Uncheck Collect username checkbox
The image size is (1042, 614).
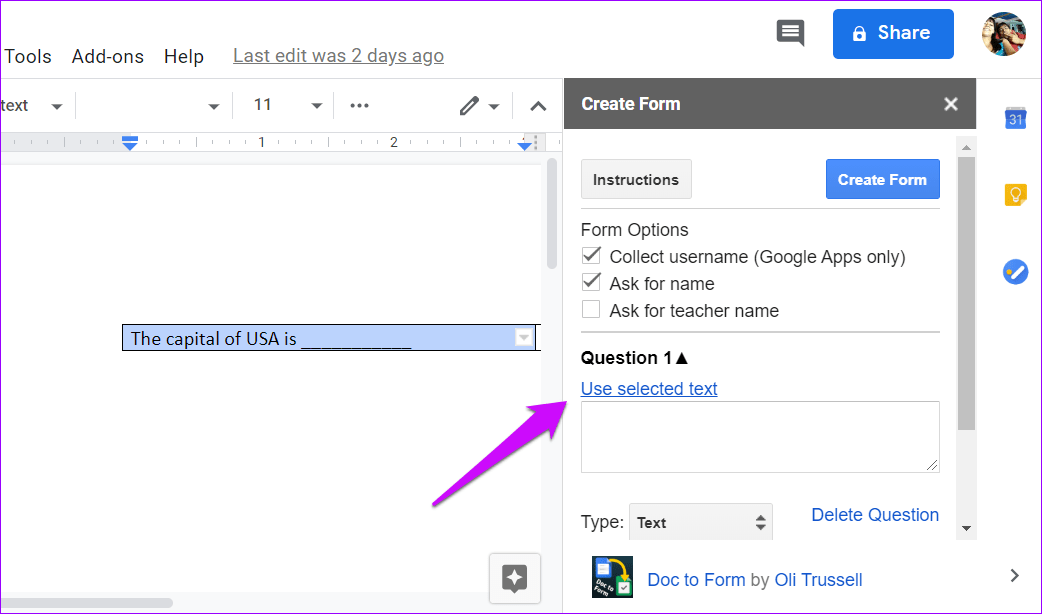591,256
